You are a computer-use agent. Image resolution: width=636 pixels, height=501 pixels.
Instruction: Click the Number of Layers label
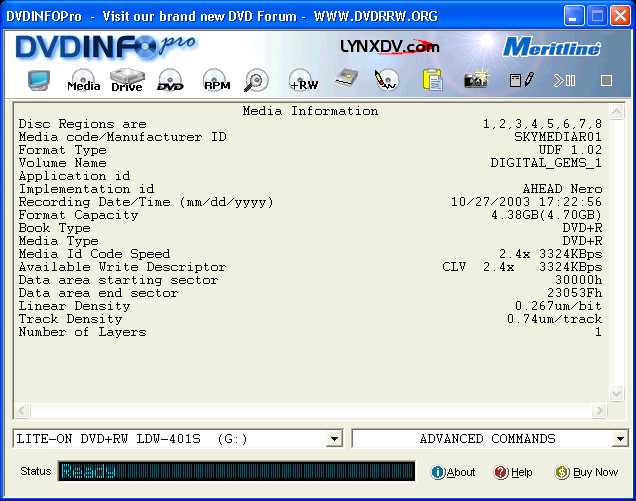pos(83,332)
